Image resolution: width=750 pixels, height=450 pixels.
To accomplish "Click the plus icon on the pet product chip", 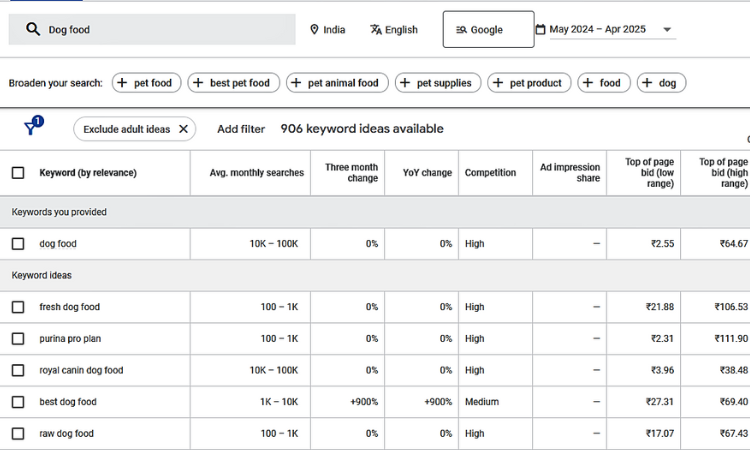I will (x=498, y=83).
